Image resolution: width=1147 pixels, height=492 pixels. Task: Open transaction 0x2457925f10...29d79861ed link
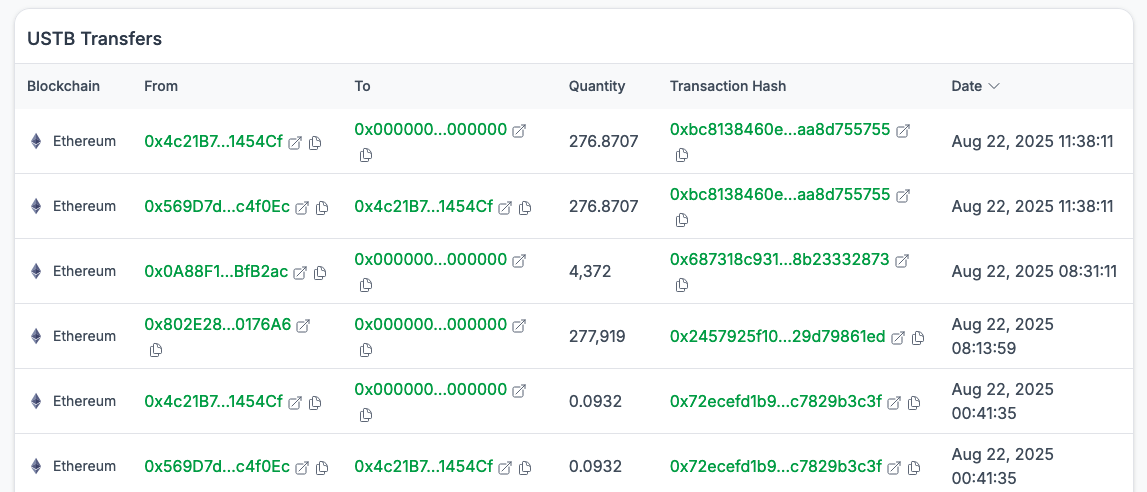point(777,337)
